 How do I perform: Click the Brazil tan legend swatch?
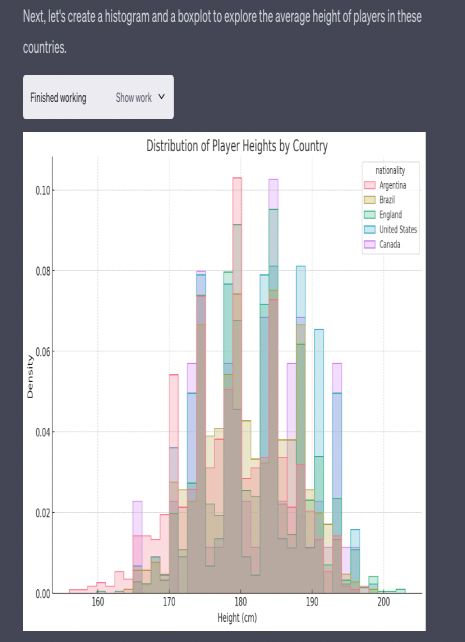(370, 200)
